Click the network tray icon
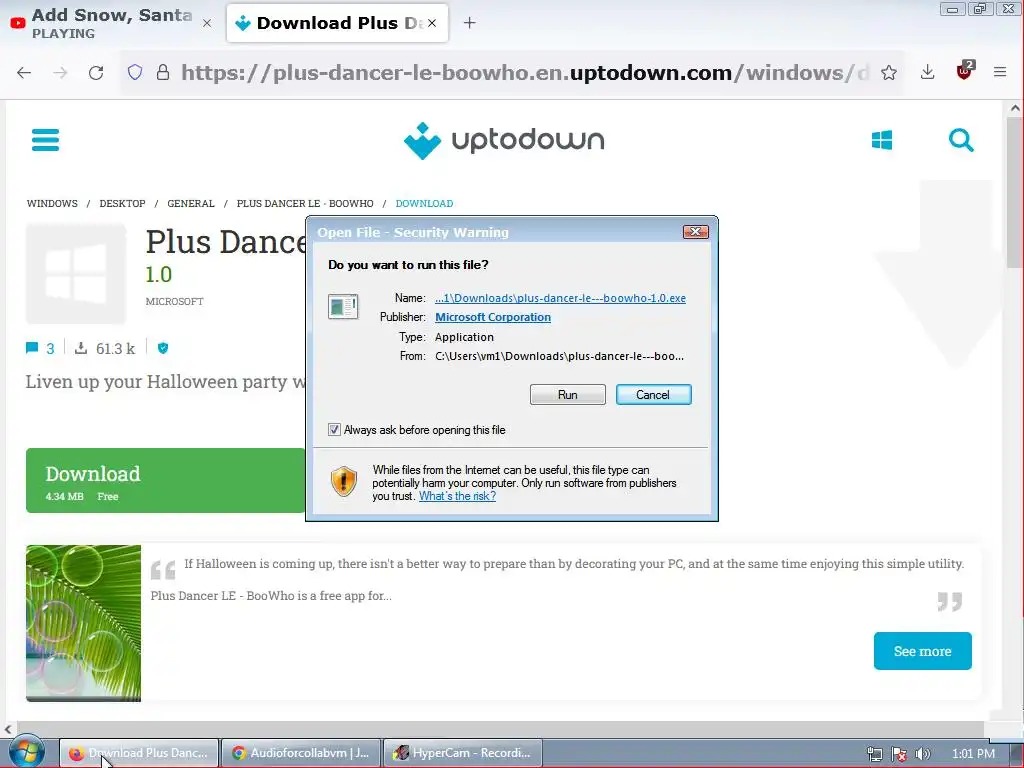 (874, 754)
